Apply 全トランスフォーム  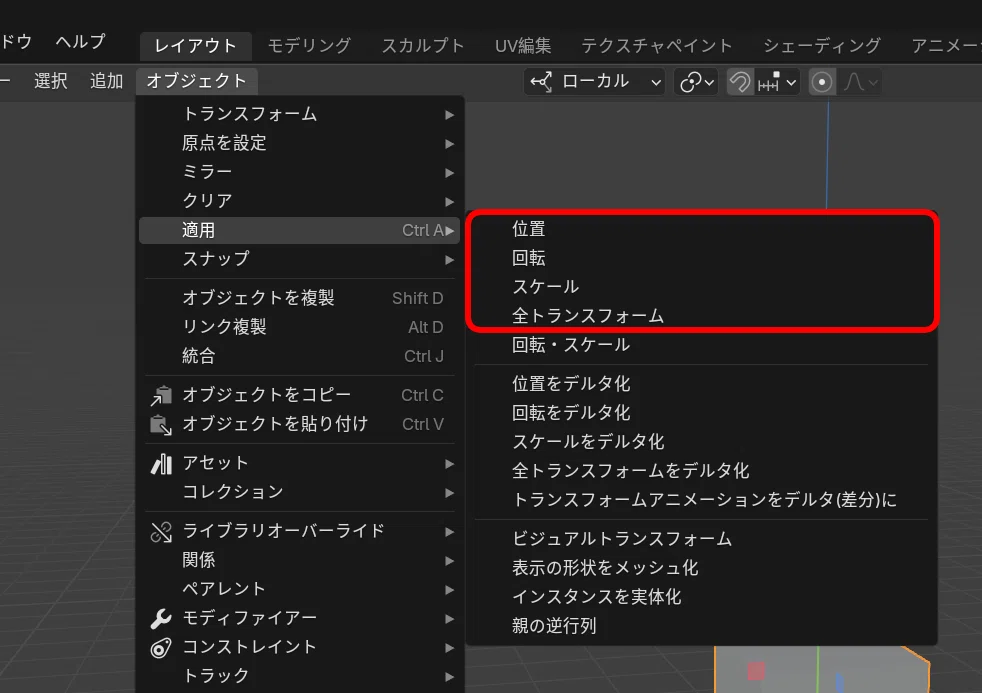[x=701, y=316]
